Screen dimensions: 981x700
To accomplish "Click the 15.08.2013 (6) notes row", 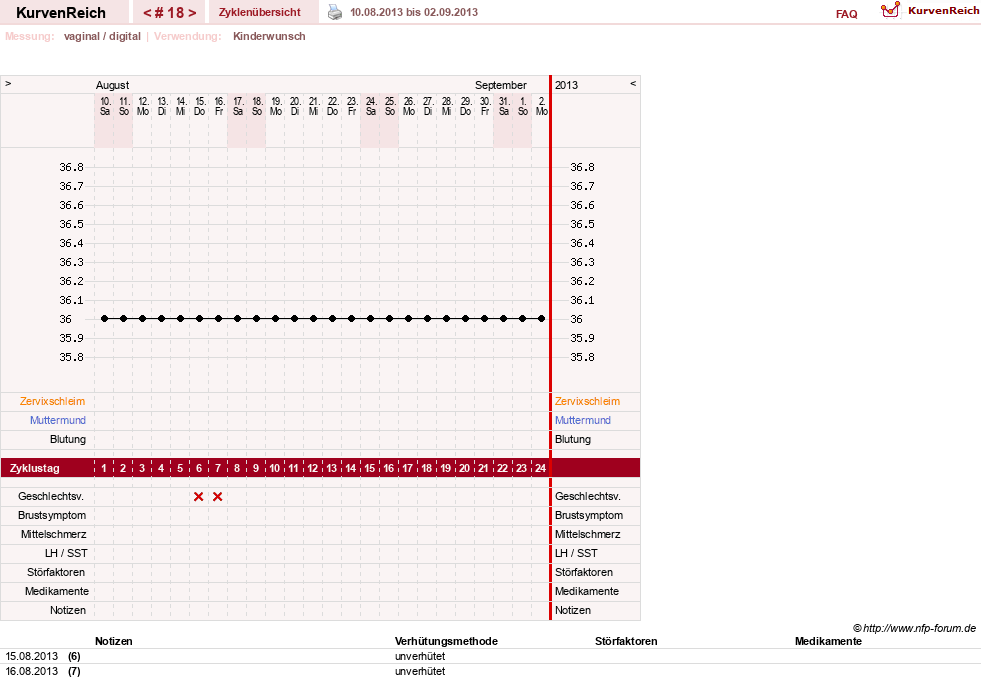I will [x=490, y=656].
